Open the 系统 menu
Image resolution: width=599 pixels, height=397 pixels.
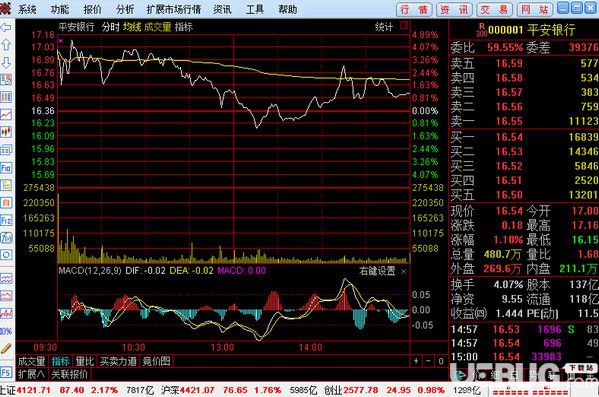pyautogui.click(x=27, y=10)
